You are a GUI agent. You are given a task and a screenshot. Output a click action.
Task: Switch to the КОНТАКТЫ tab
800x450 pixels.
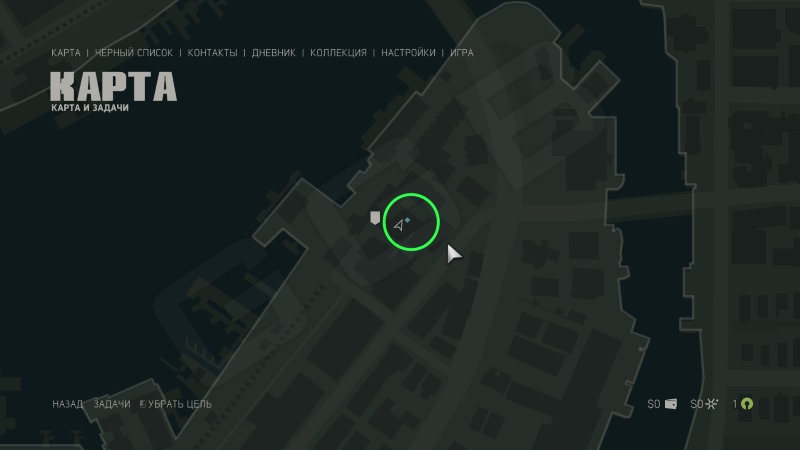pos(212,53)
